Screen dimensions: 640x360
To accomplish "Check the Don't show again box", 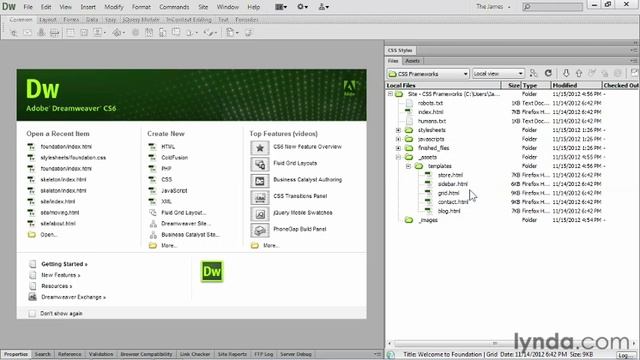I will (32, 313).
